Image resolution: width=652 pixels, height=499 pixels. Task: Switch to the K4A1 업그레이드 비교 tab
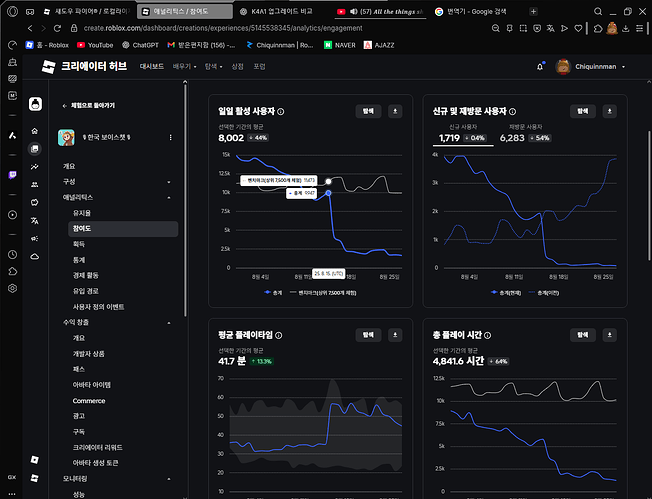276,12
